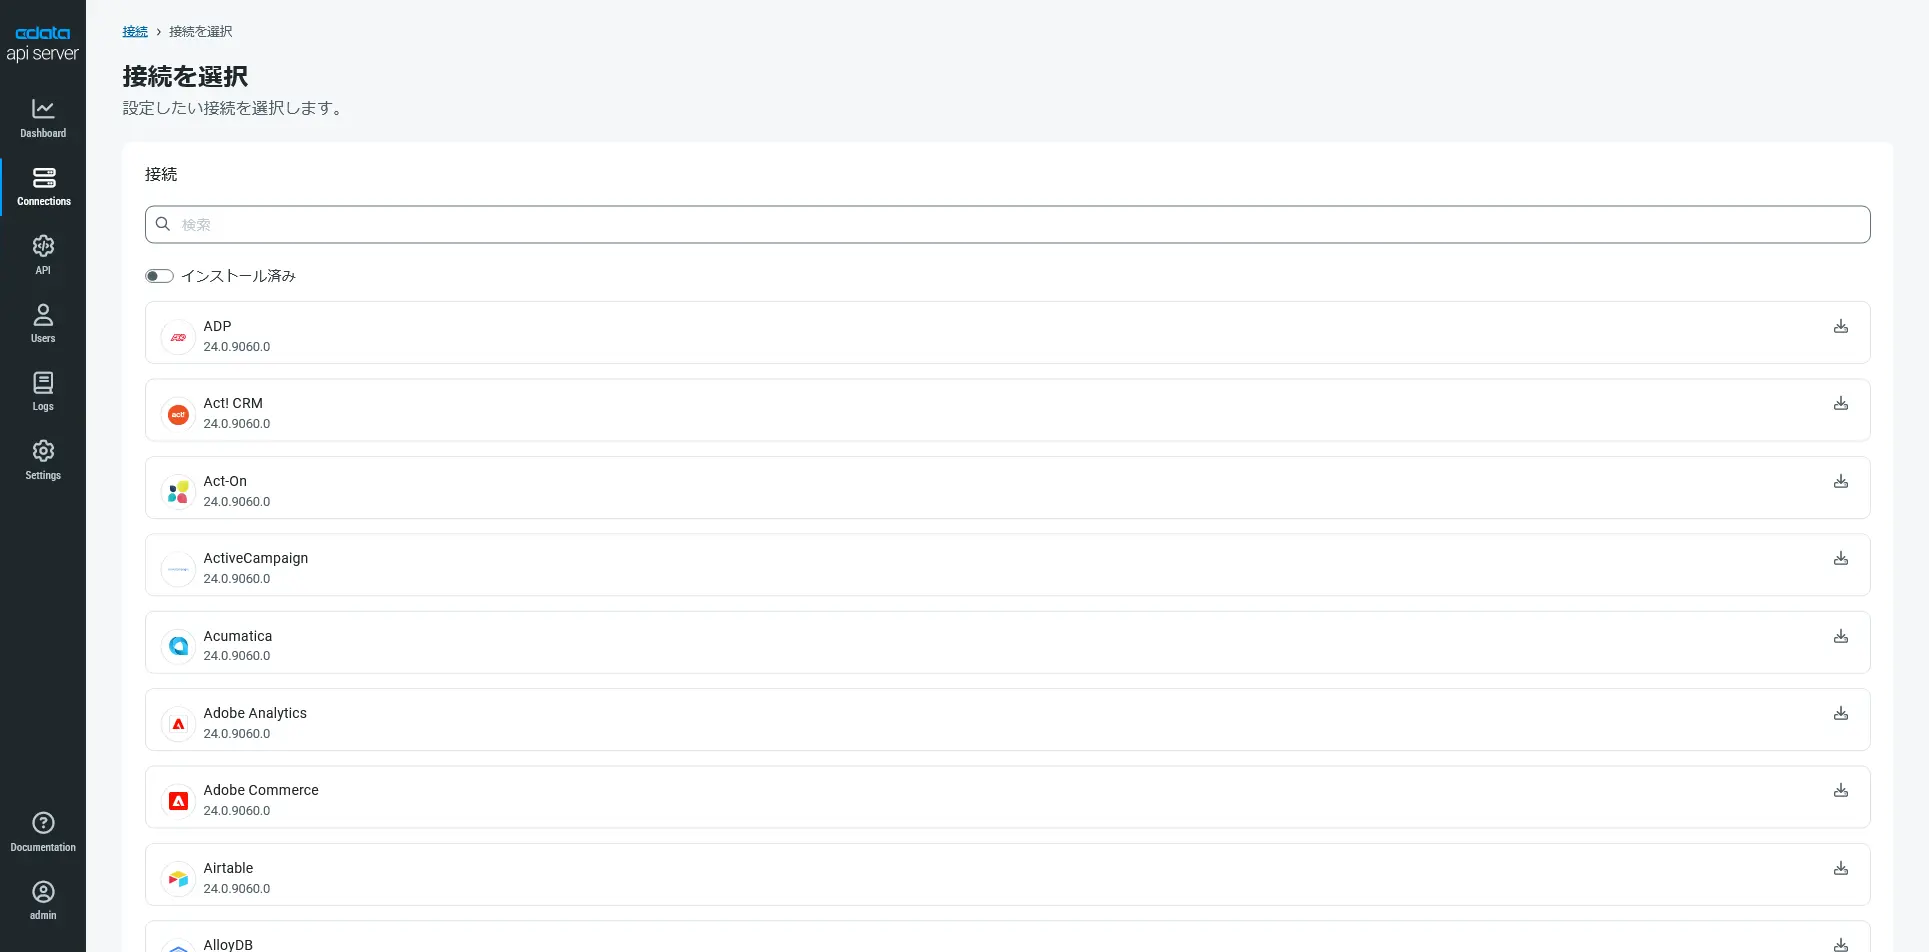Go to the API section
This screenshot has width=1929, height=952.
click(43, 255)
